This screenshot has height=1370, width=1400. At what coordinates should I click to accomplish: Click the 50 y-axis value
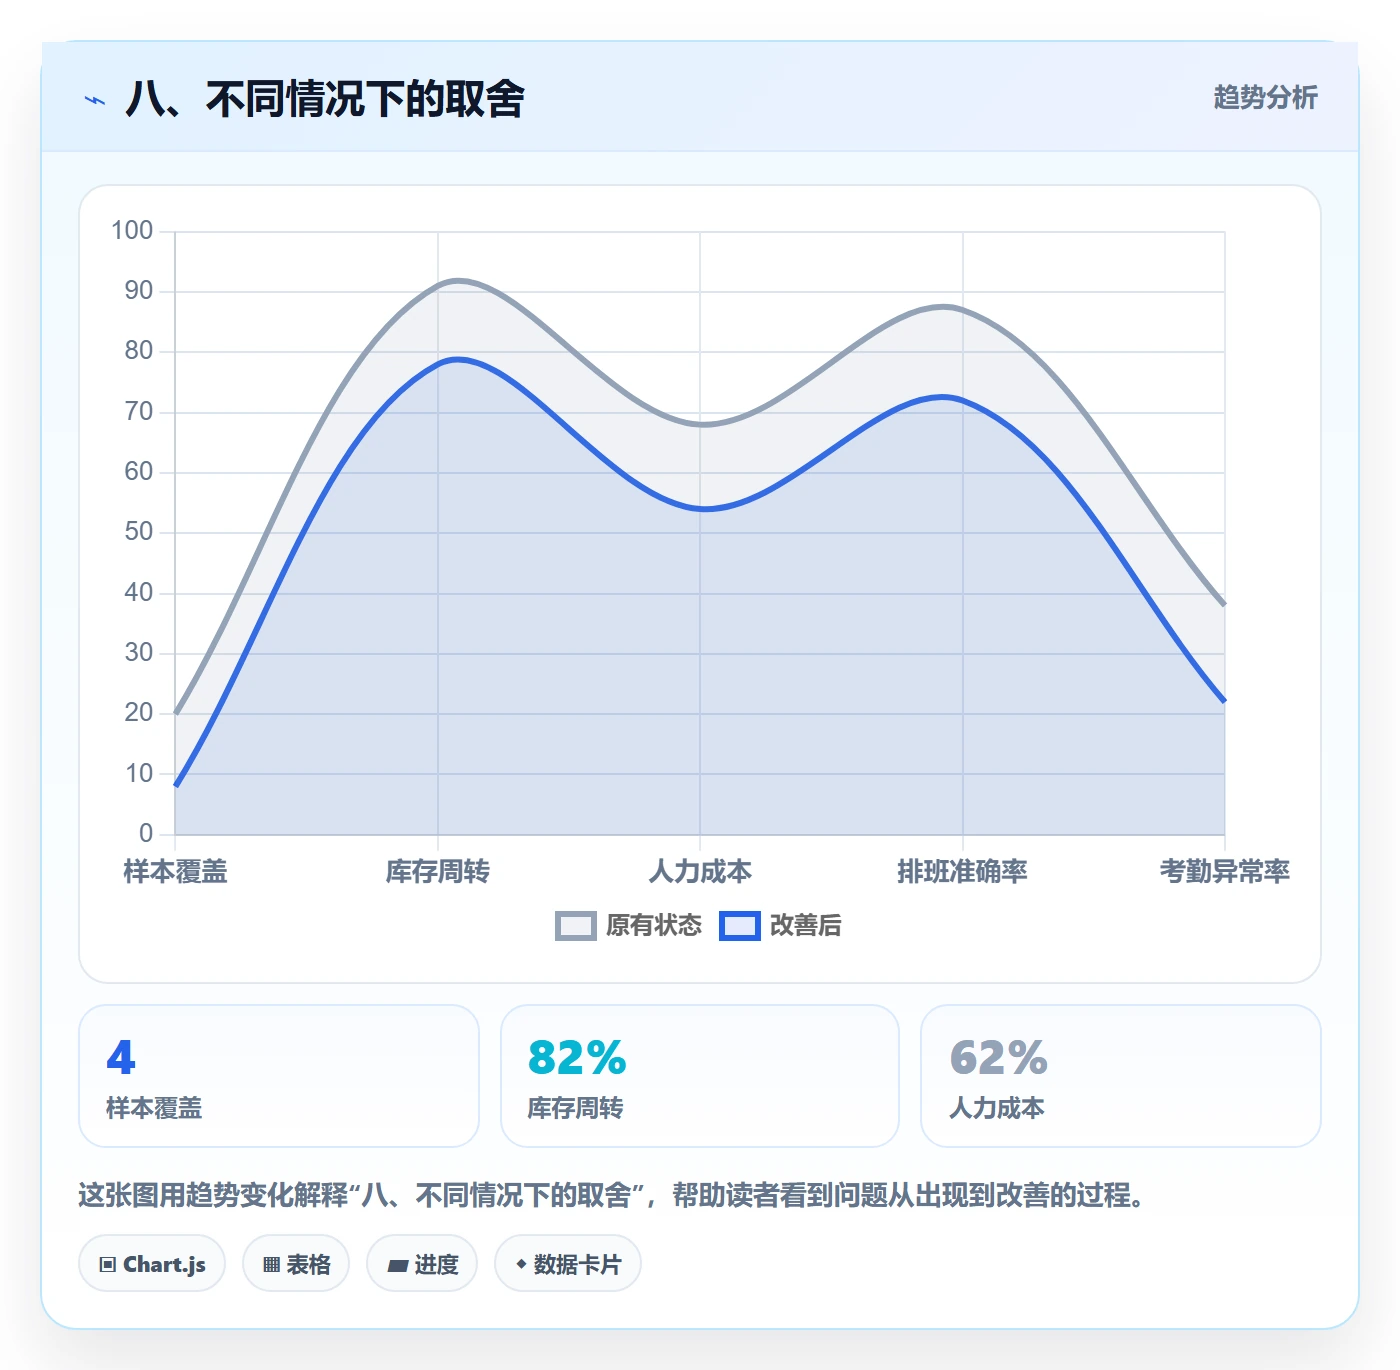click(x=139, y=532)
